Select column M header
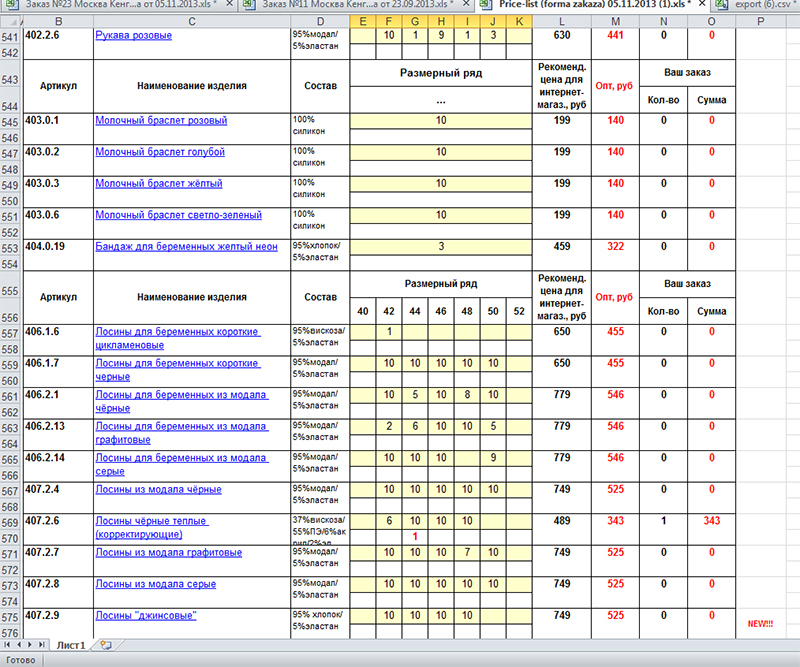This screenshot has height=667, width=800. pos(615,21)
